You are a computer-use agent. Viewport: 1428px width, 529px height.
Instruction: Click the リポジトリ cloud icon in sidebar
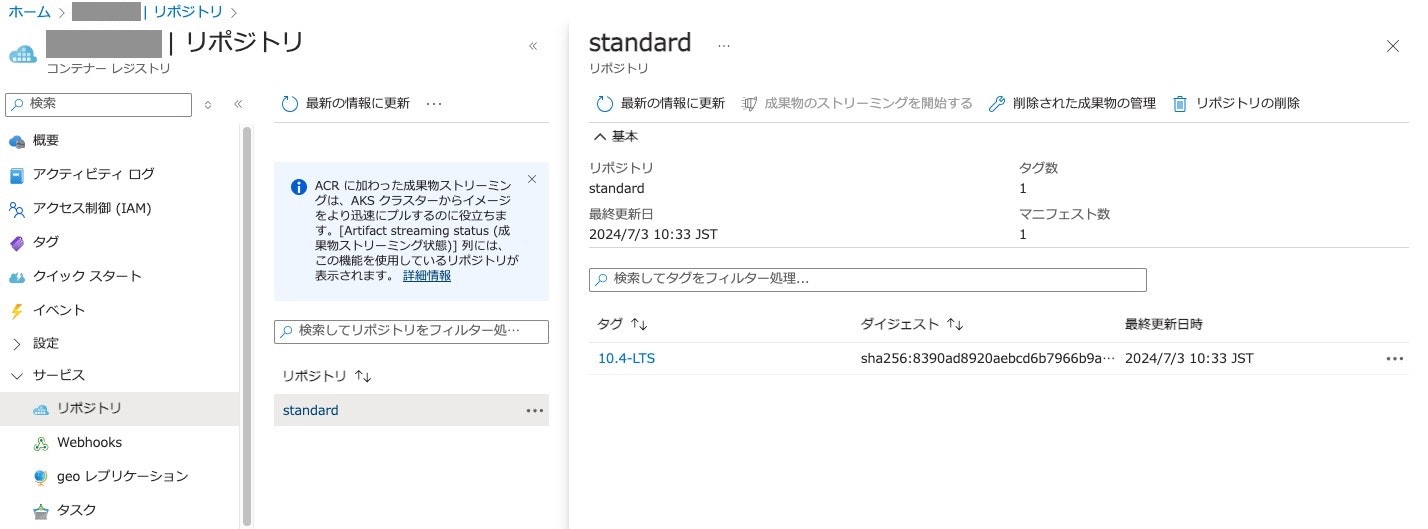pyautogui.click(x=41, y=409)
